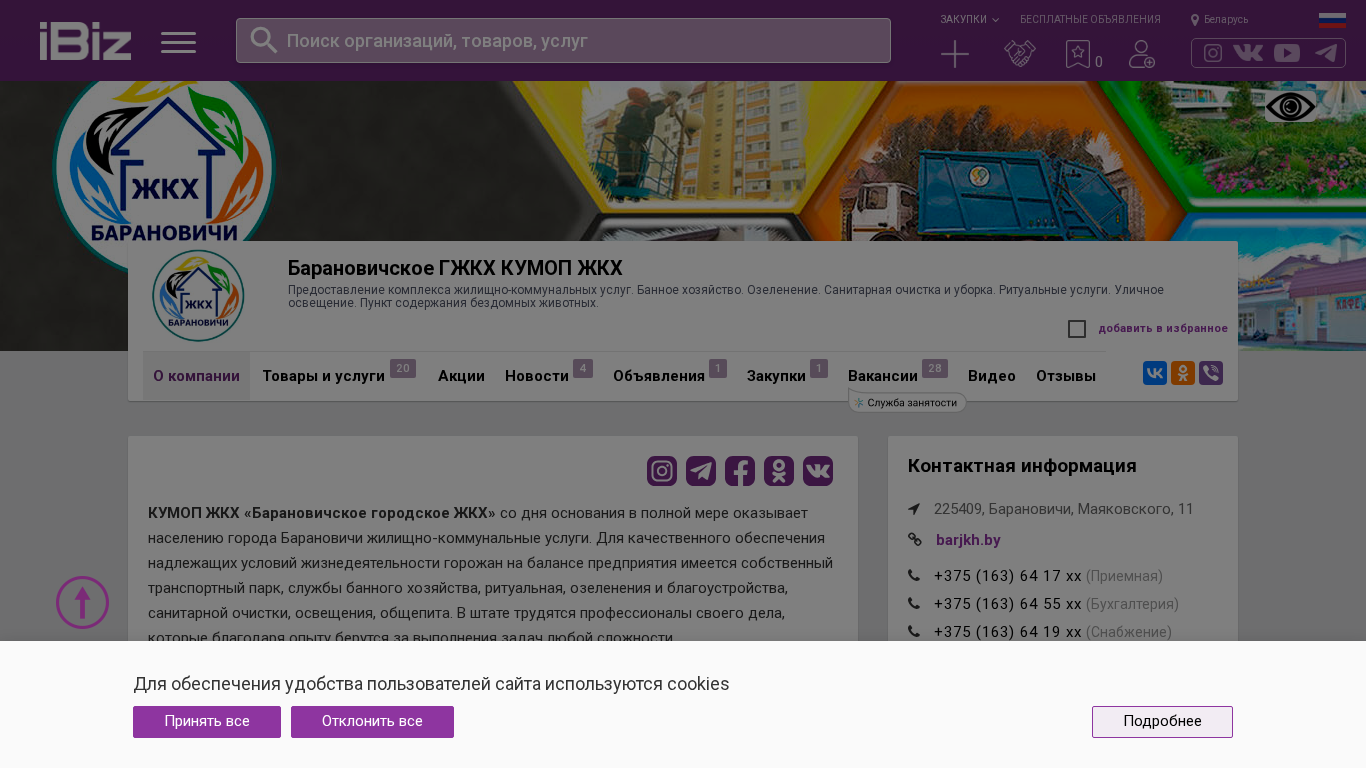This screenshot has width=1366, height=768.
Task: Click Отклонить все cookies button
Action: 372,722
